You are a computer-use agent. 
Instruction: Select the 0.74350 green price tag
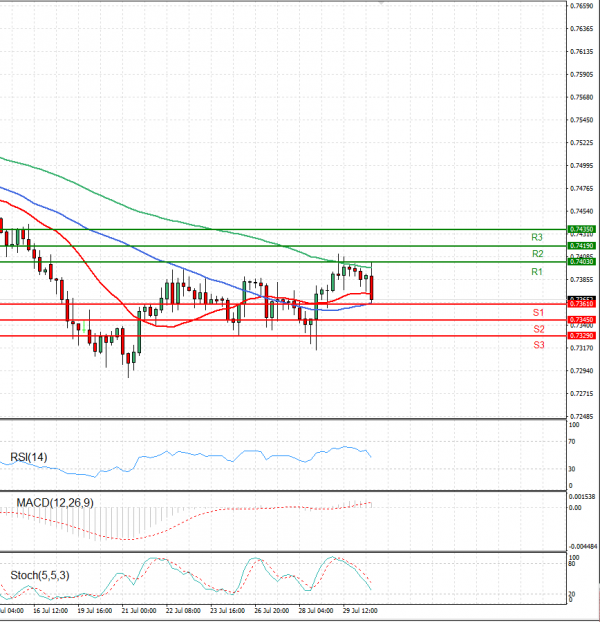582,229
